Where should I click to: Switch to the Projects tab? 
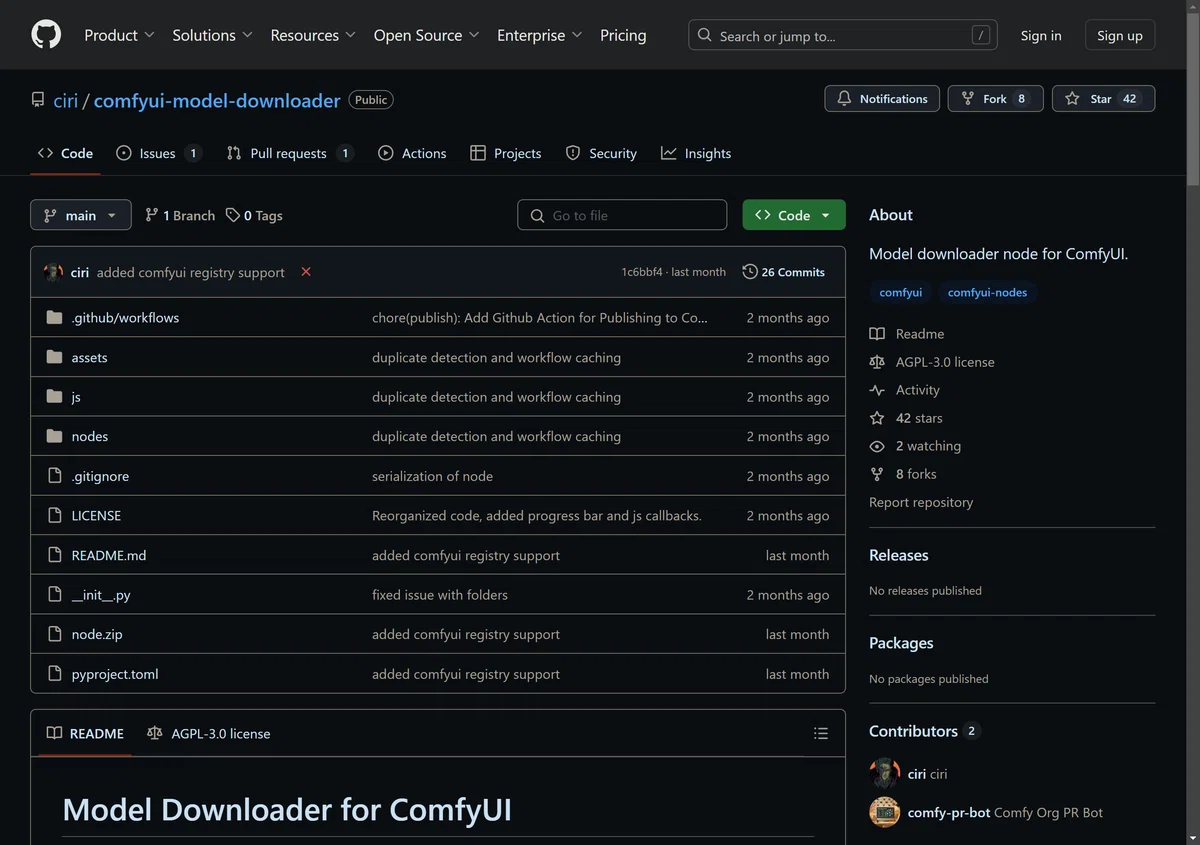[x=505, y=153]
